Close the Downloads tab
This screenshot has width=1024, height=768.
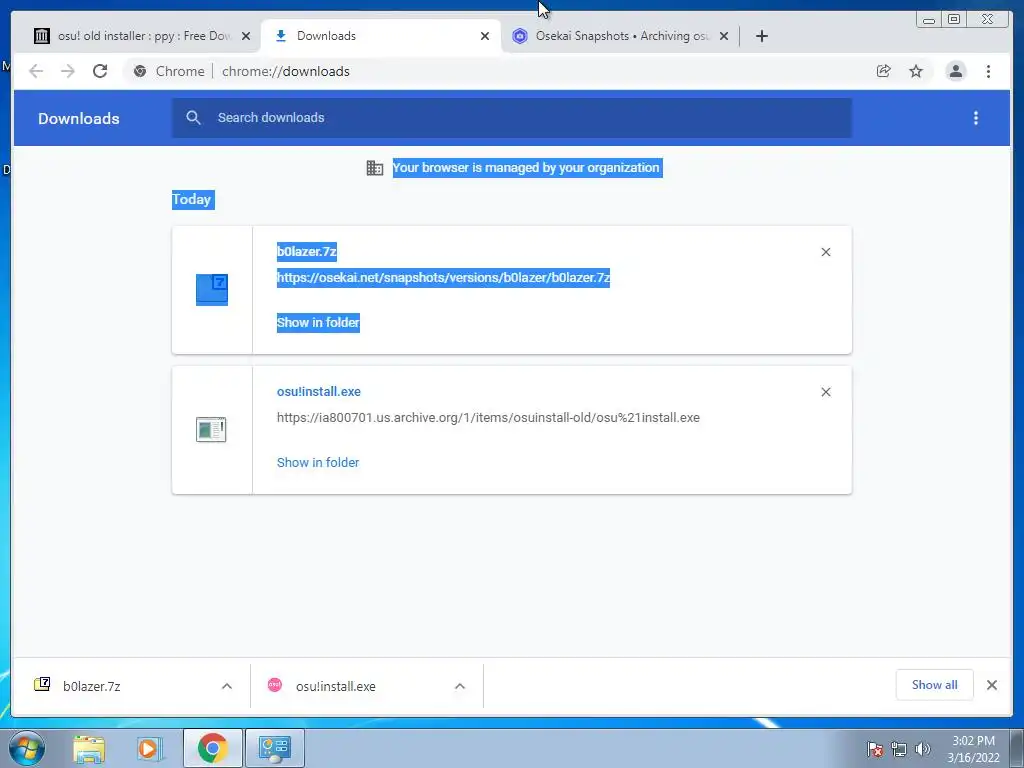485,36
